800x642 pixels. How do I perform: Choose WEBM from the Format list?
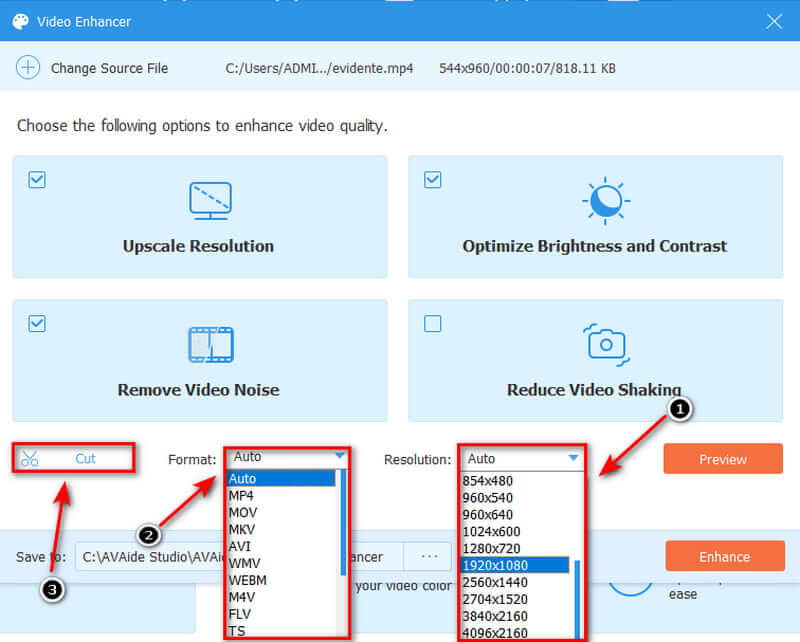click(x=281, y=580)
